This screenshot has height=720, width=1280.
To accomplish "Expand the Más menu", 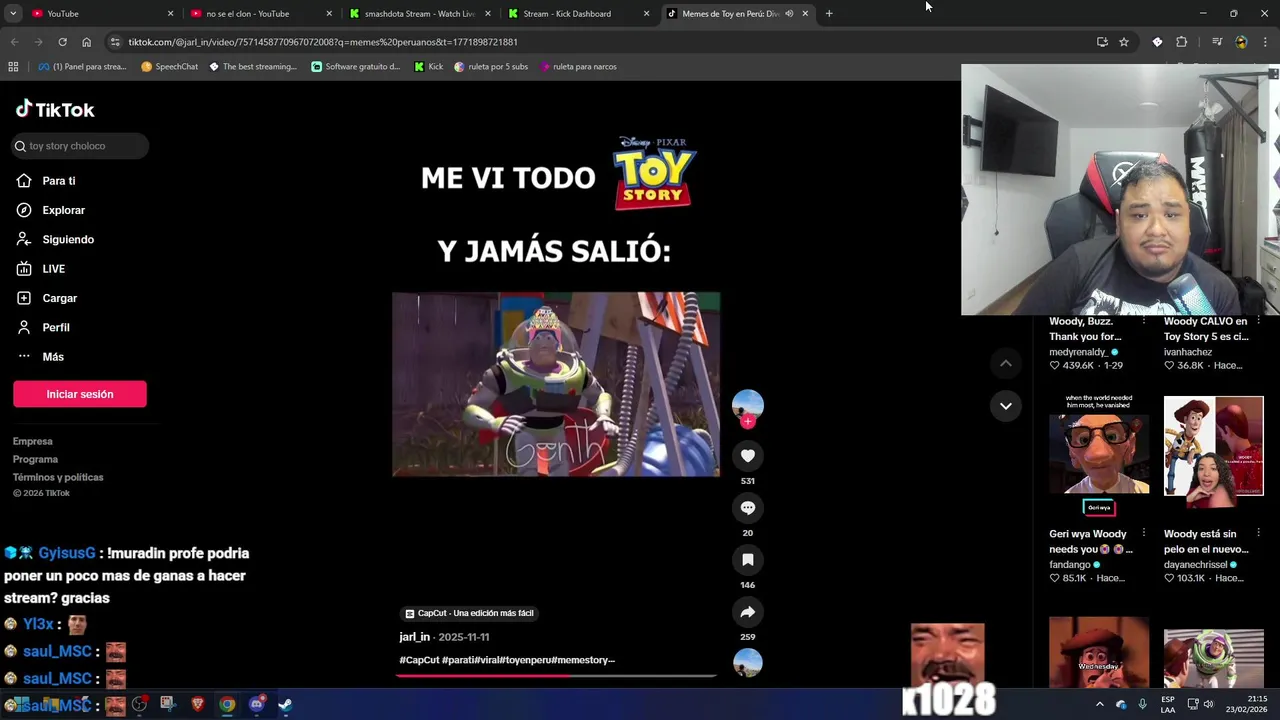I will [x=40, y=357].
